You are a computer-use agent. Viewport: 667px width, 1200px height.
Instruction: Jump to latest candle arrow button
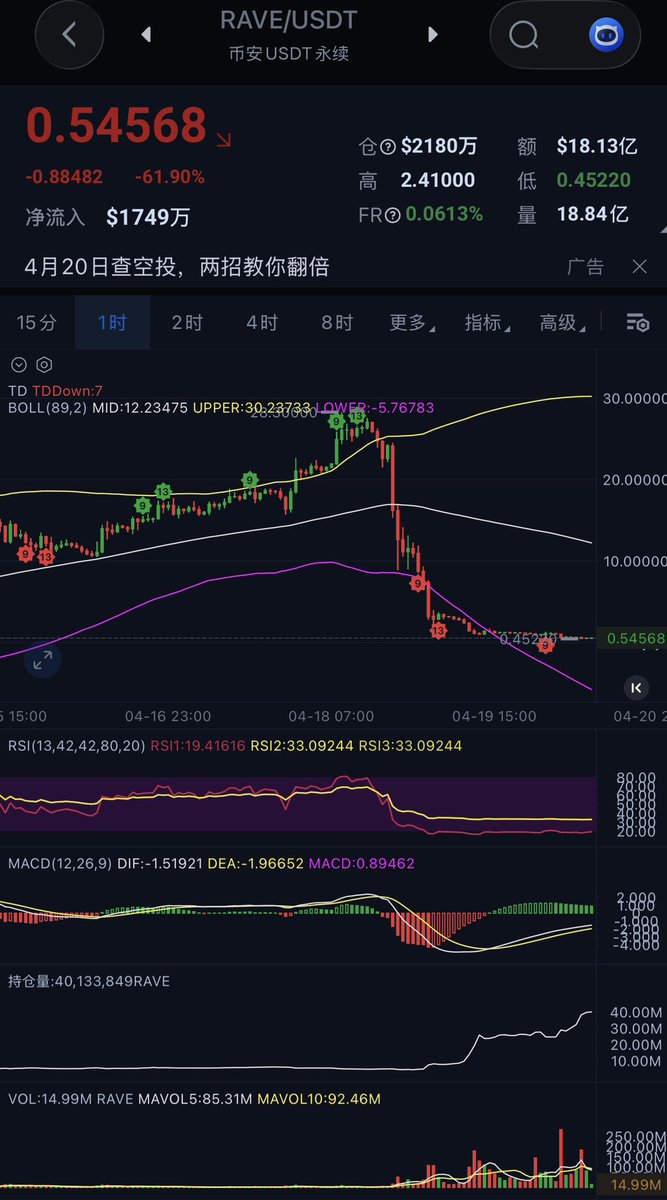point(635,687)
